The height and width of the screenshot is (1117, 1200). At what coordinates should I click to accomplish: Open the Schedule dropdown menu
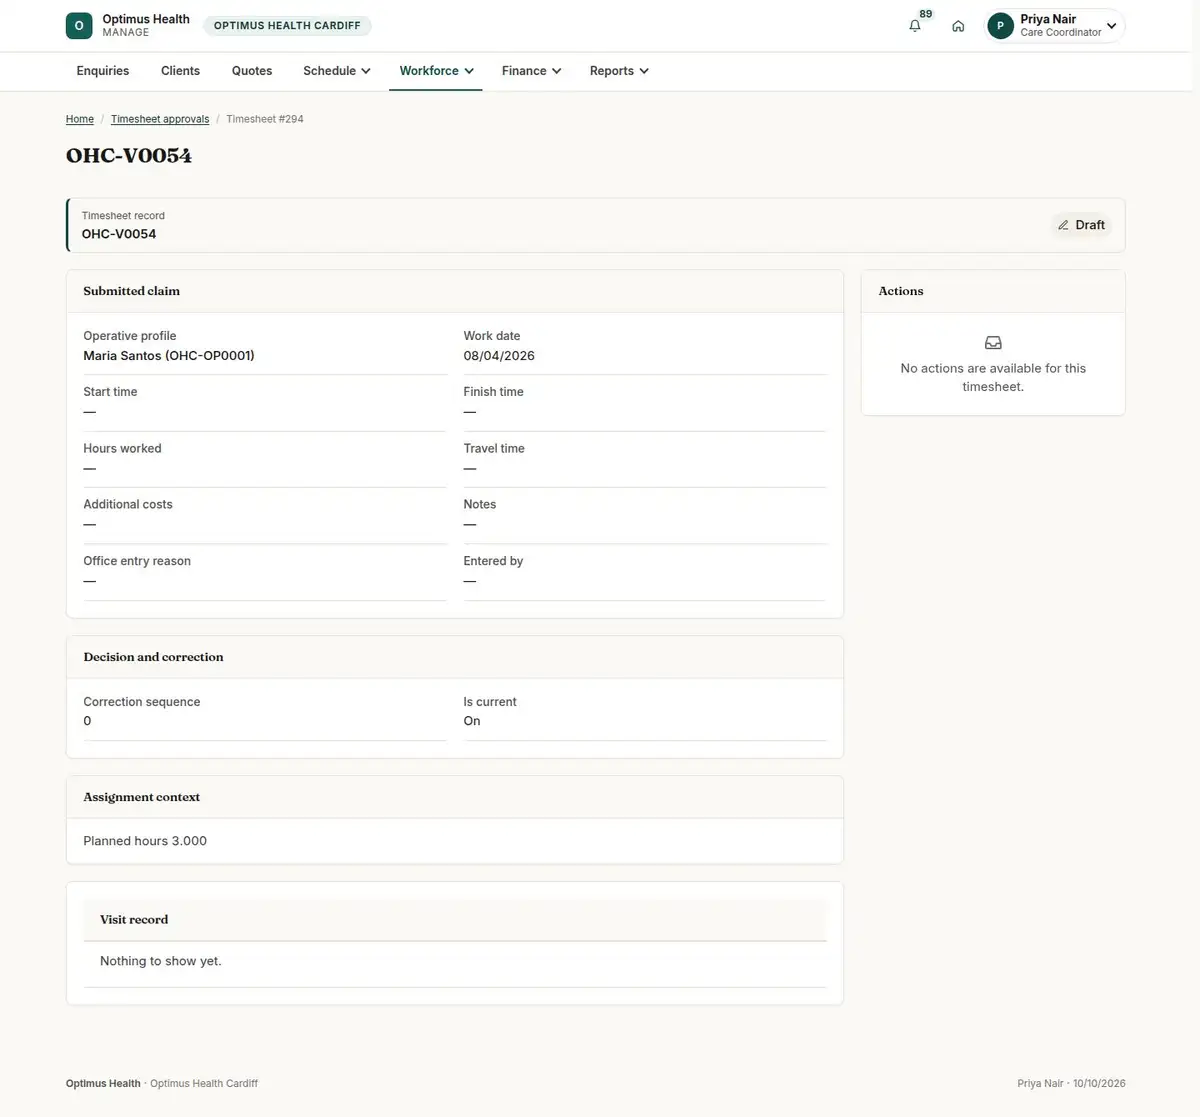coord(337,71)
